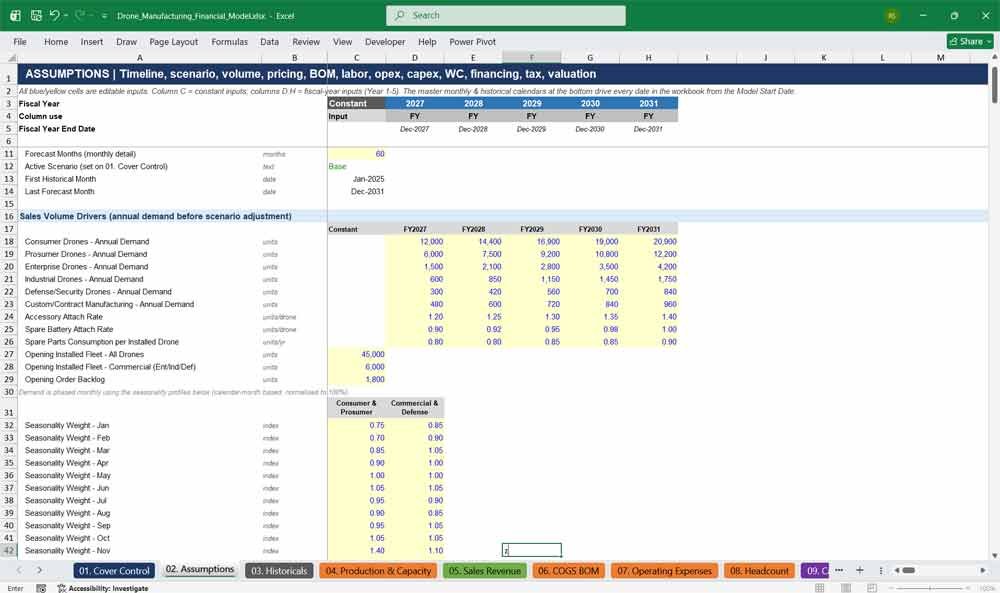Select the Active Scenario cell showing Base
Image resolution: width=1000 pixels, height=593 pixels.
357,166
